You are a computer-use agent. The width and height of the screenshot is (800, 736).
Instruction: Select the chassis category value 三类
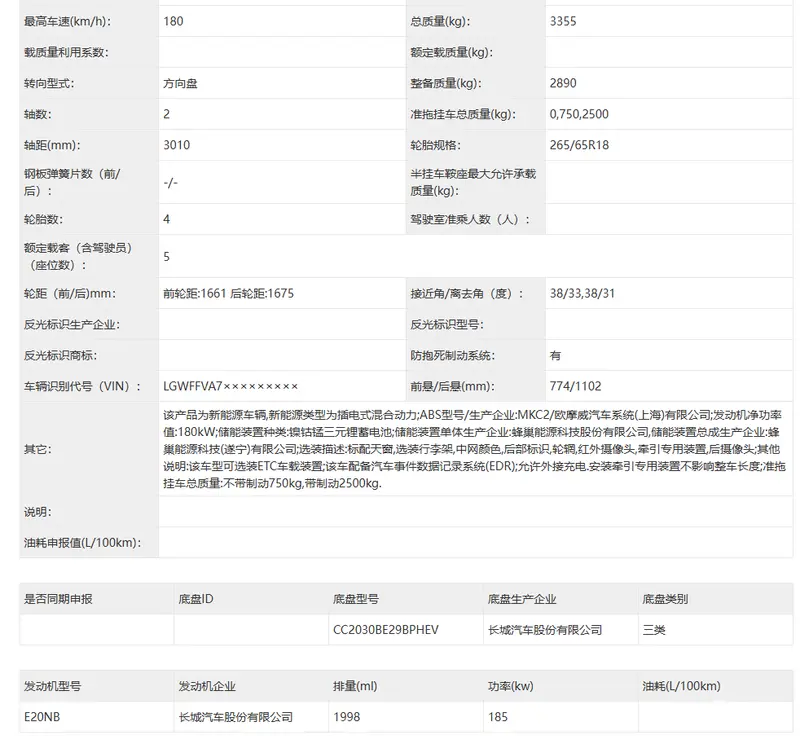[x=653, y=630]
